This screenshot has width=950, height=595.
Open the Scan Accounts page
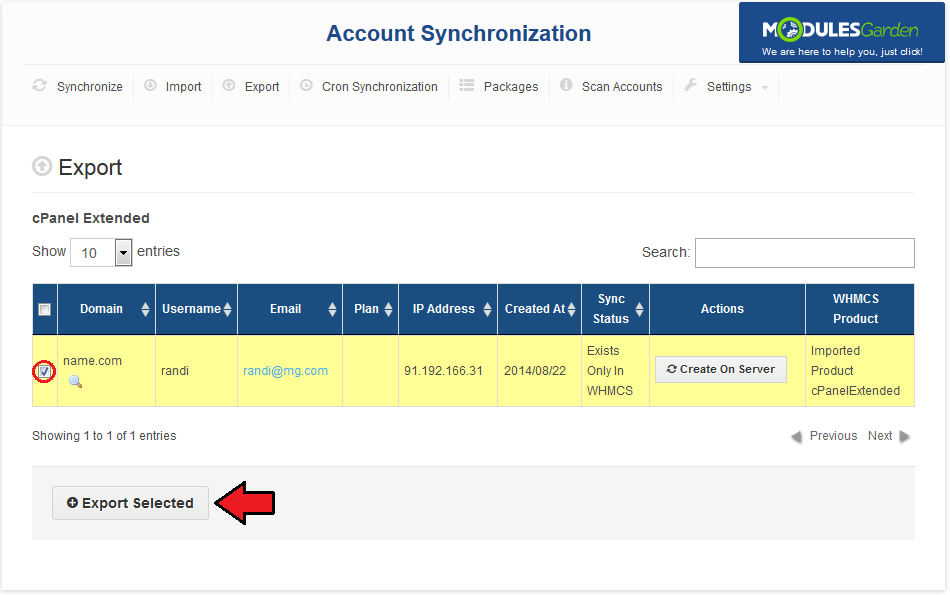click(622, 87)
